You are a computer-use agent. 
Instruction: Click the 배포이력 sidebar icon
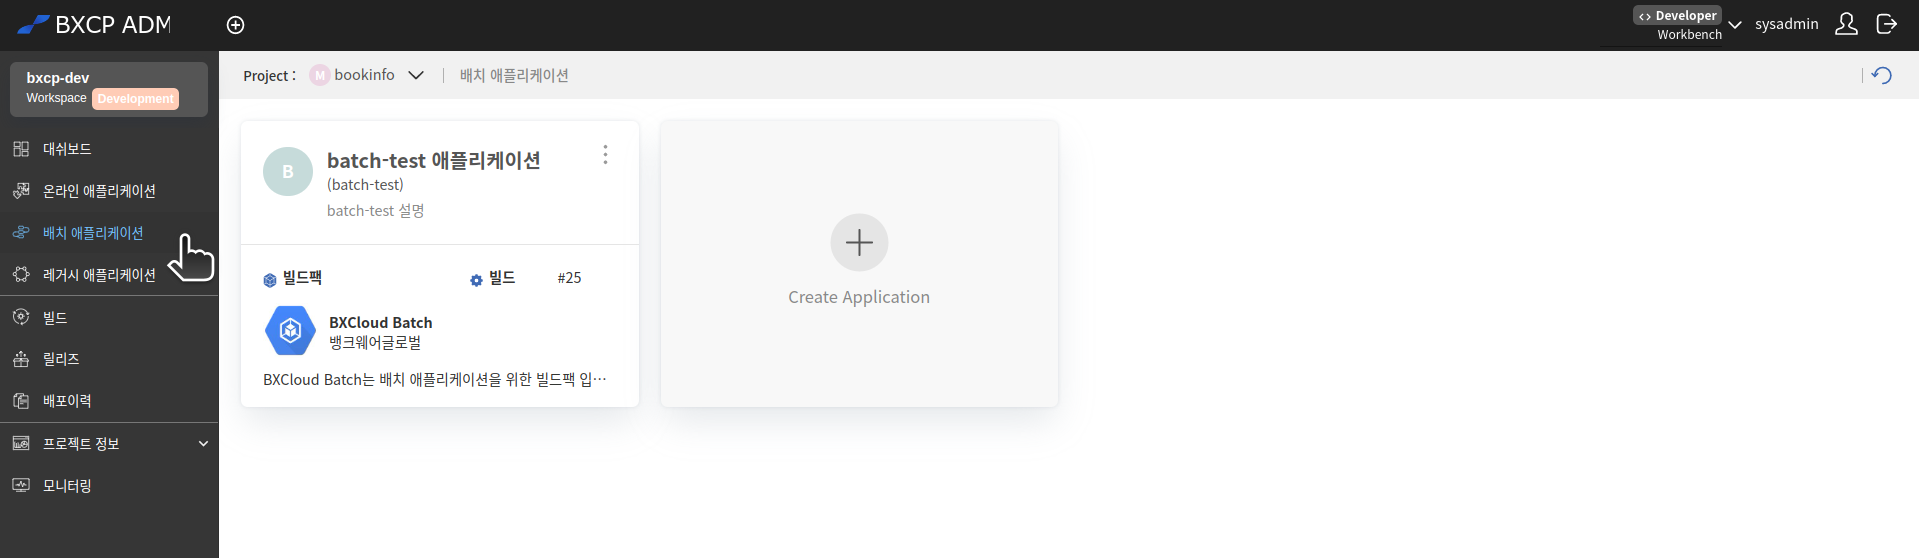[x=21, y=401]
